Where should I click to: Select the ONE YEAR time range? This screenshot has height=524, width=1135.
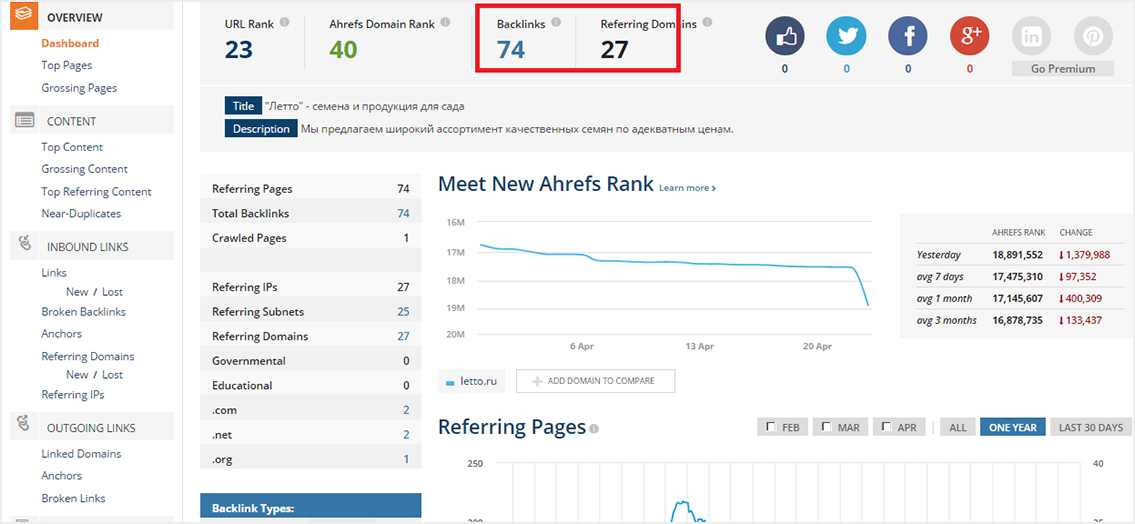coord(1013,427)
